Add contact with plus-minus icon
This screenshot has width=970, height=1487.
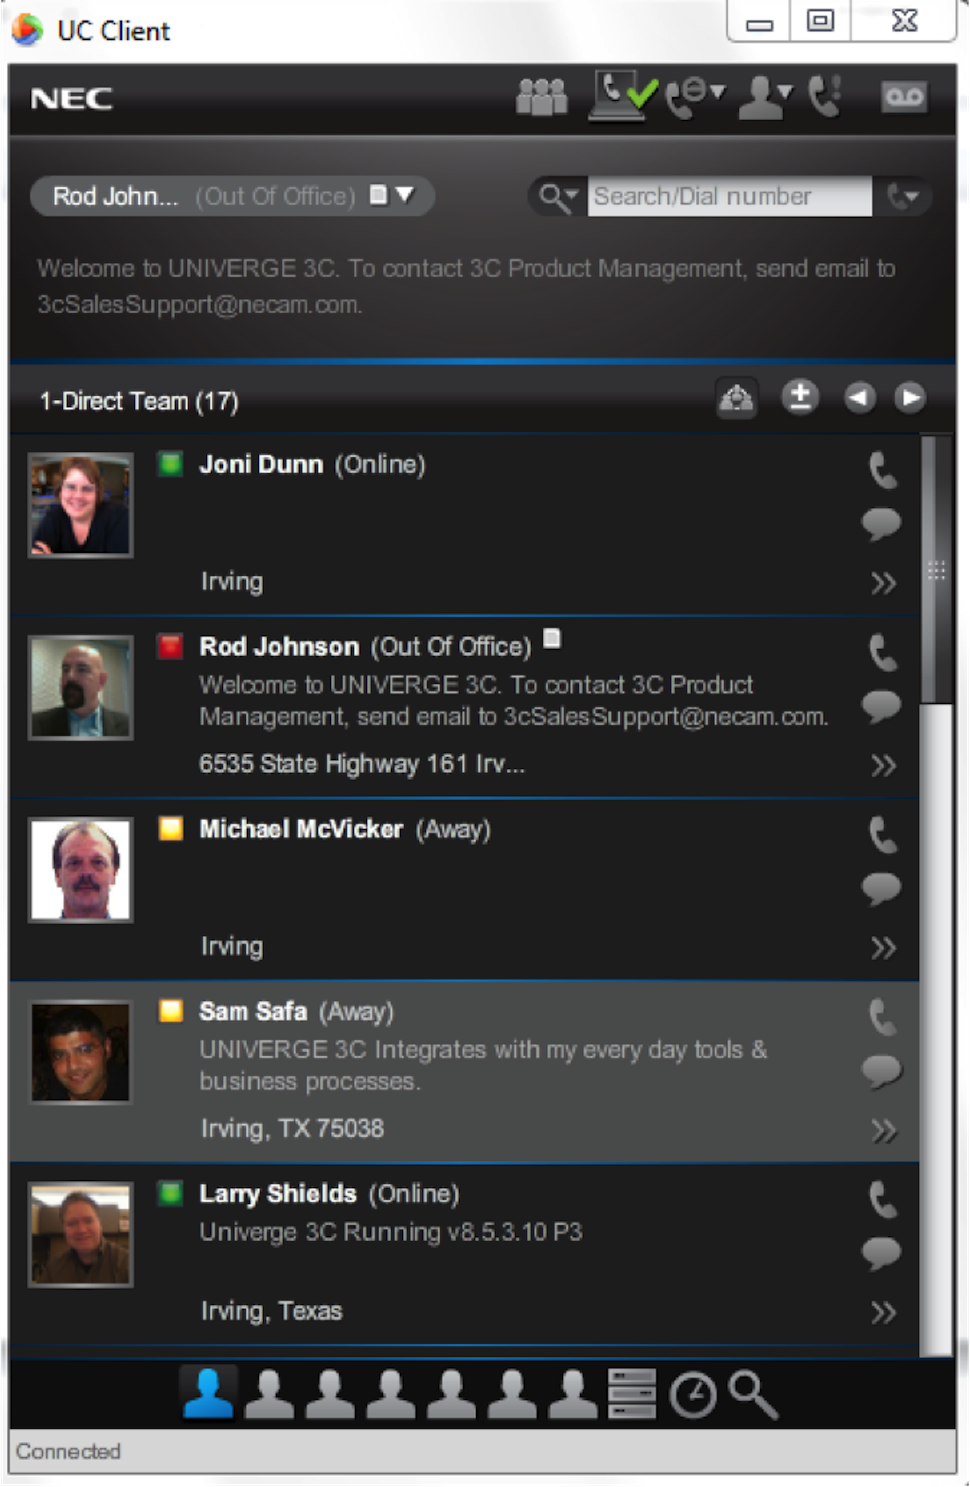(x=799, y=398)
